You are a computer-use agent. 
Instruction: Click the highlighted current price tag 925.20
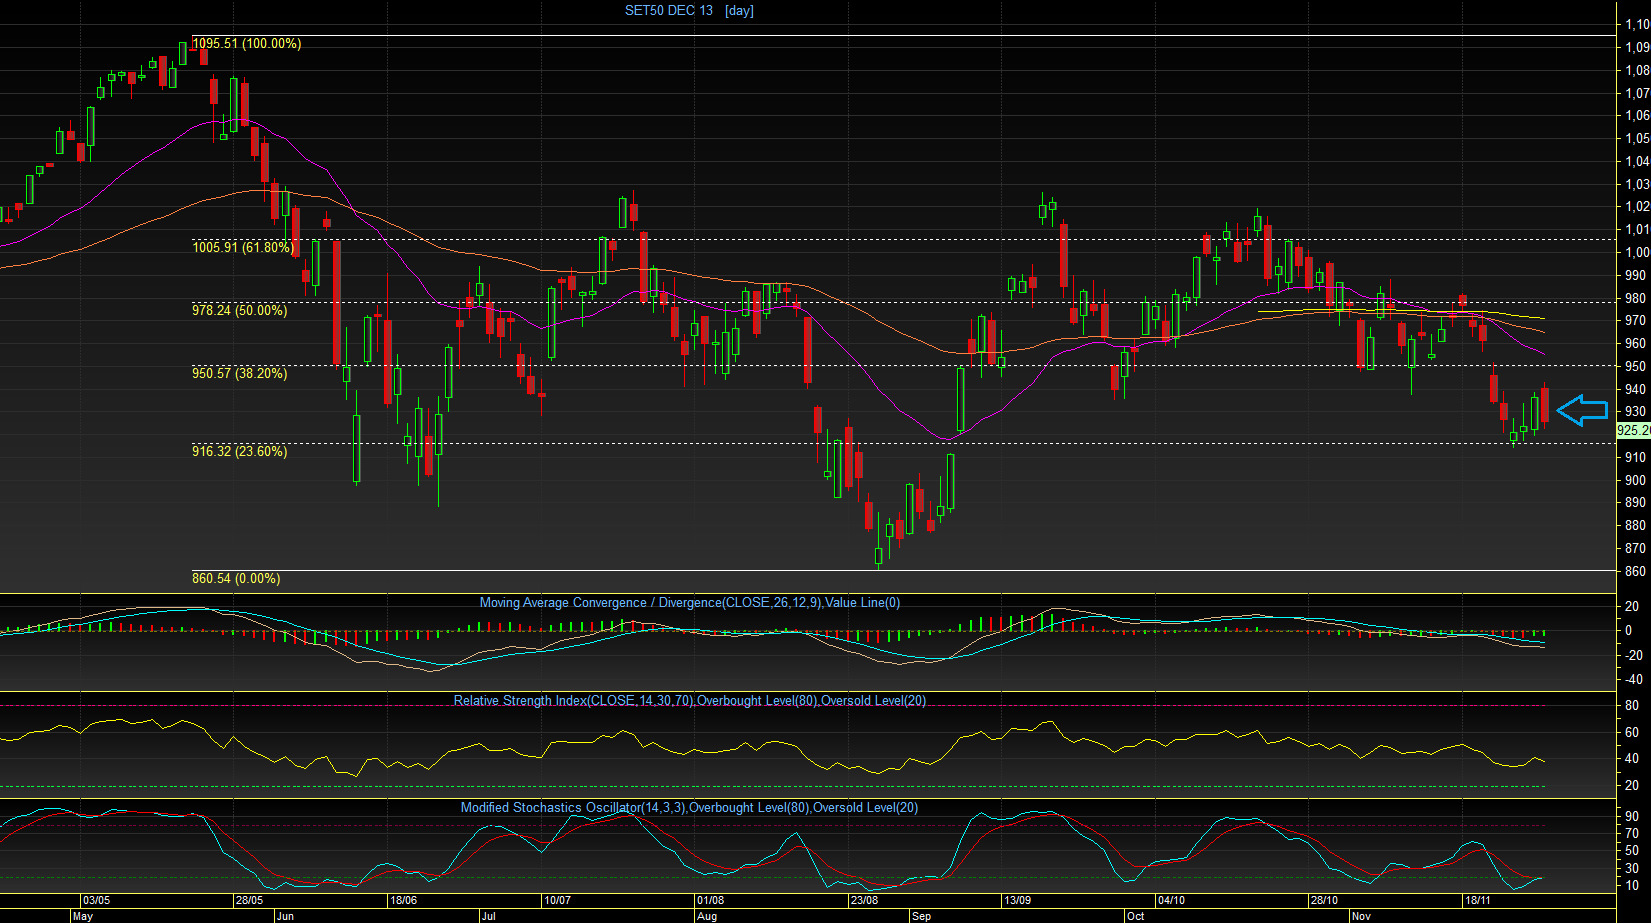(x=1633, y=430)
